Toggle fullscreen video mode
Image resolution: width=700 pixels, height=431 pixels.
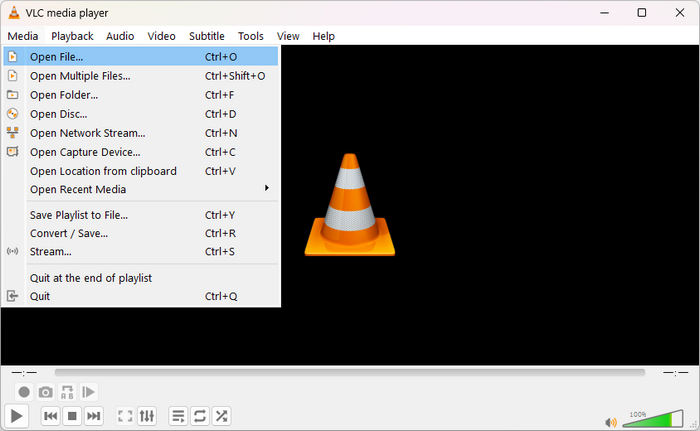coord(125,416)
